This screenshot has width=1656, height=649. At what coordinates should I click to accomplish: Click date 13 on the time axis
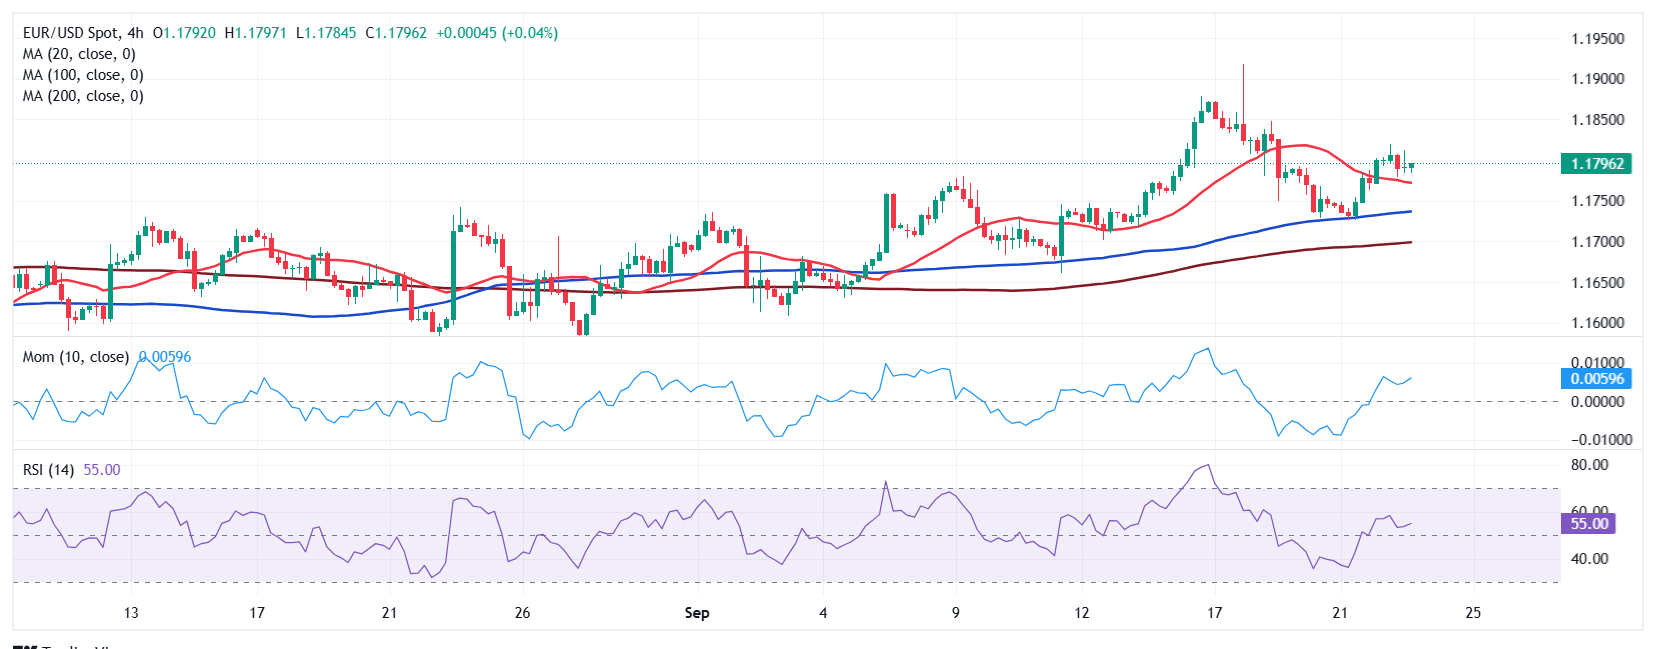(130, 613)
